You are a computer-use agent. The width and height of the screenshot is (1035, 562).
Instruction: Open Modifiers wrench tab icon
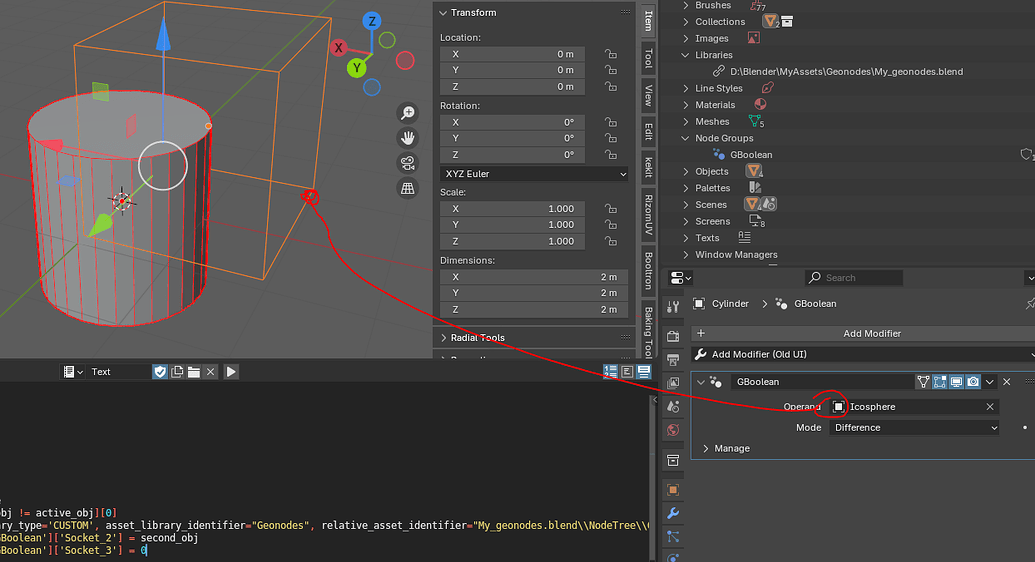[x=673, y=513]
